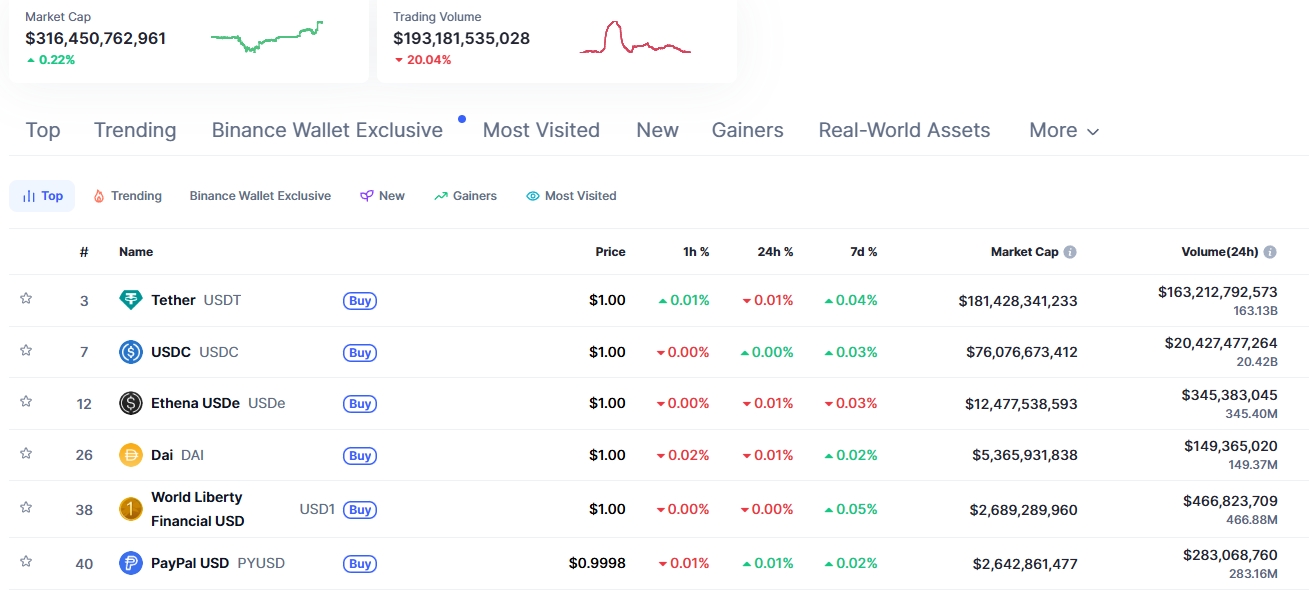Switch to the Real-World Assets tab
Screen dimensions: 1309x593
[x=903, y=130]
